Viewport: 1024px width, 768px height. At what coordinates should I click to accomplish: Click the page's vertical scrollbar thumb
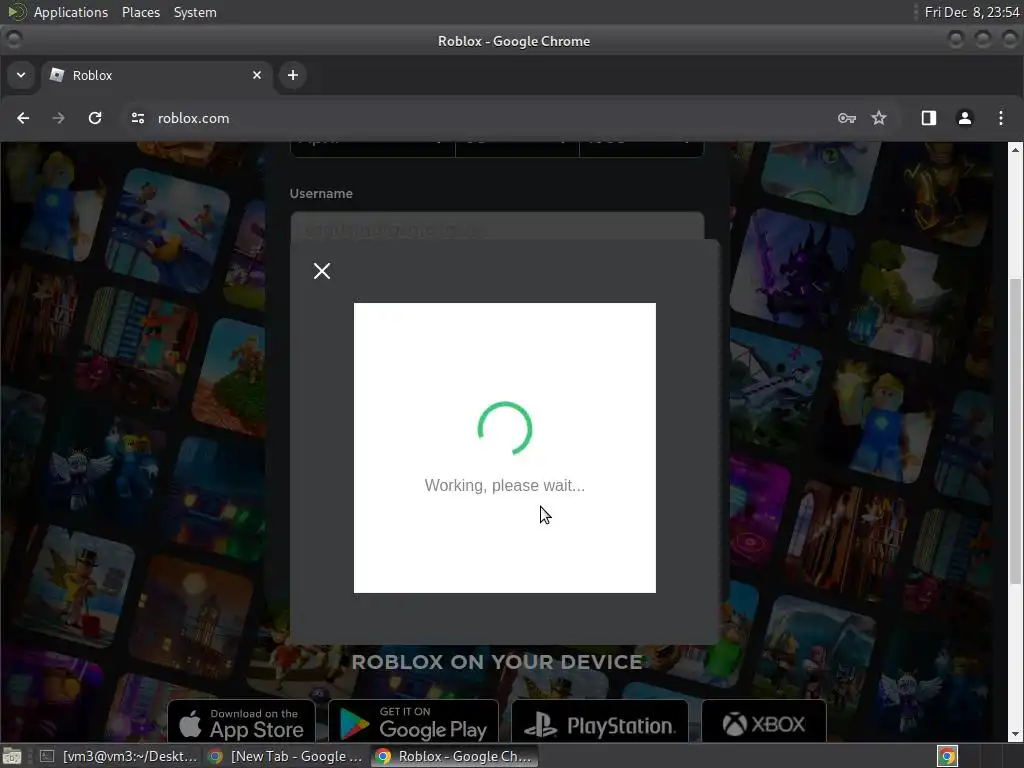(x=1015, y=431)
